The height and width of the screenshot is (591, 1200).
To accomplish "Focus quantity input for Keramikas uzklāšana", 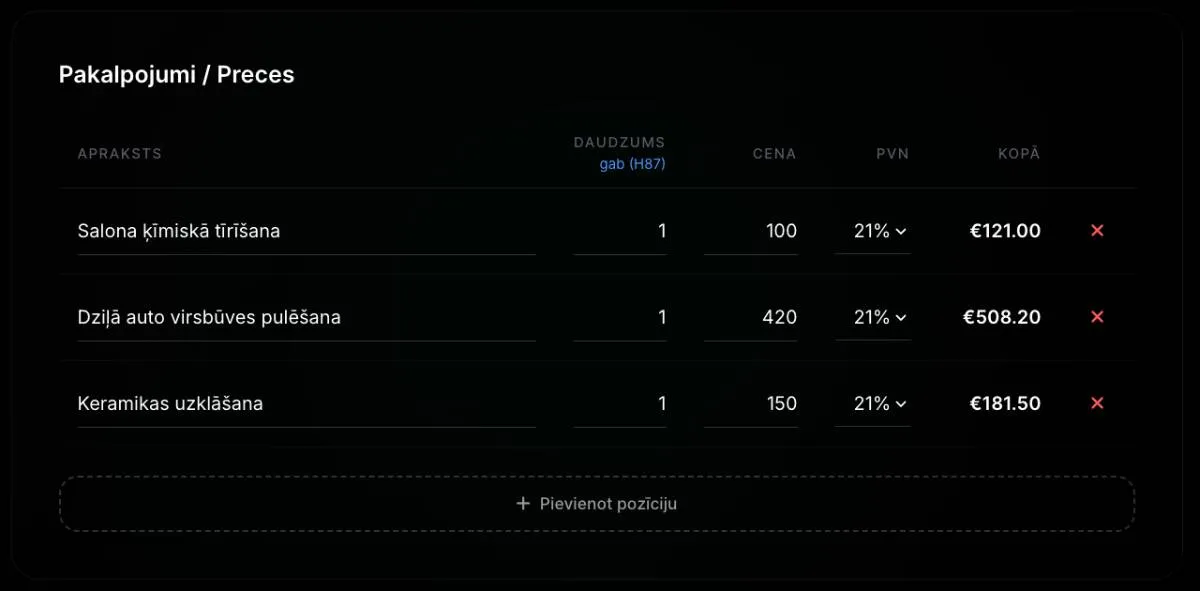I will (620, 403).
